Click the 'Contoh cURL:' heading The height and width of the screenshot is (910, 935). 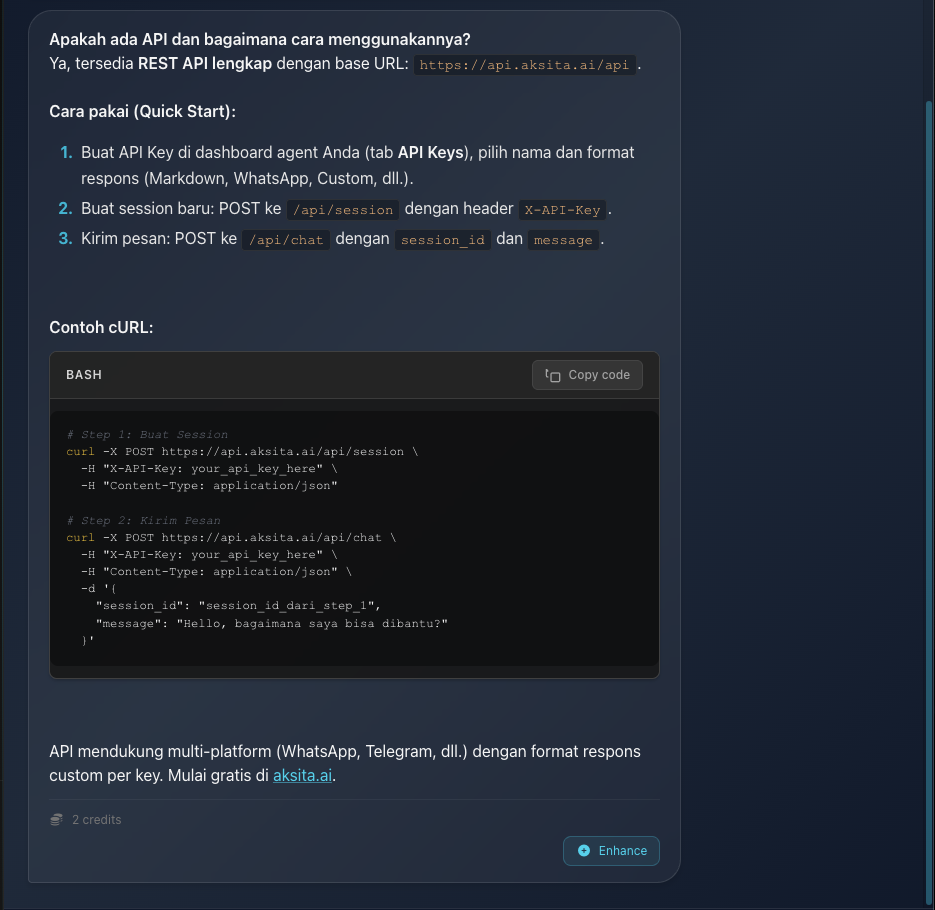pyautogui.click(x=101, y=327)
